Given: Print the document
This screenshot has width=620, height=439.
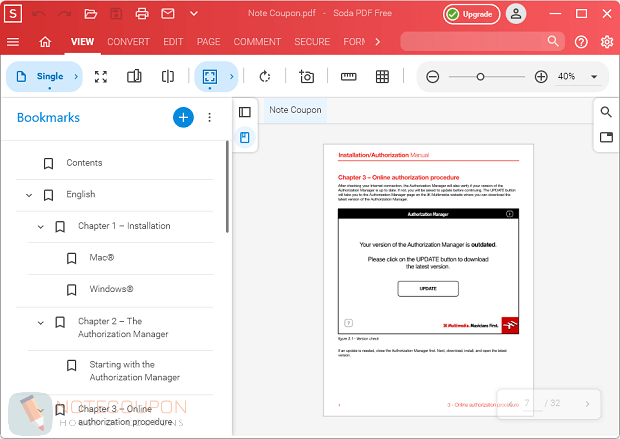Looking at the screenshot, I should (x=142, y=14).
